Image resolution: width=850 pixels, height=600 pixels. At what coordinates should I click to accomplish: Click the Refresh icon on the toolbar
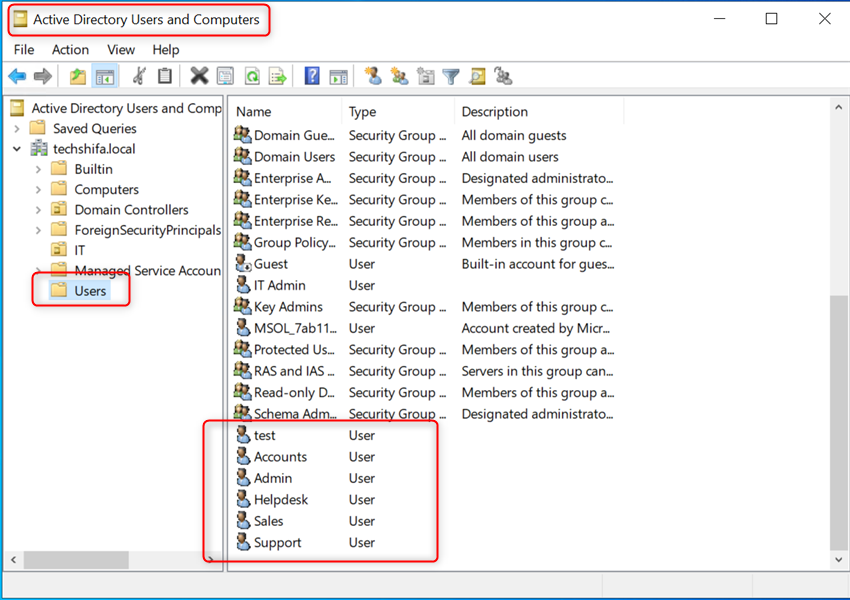pyautogui.click(x=254, y=76)
